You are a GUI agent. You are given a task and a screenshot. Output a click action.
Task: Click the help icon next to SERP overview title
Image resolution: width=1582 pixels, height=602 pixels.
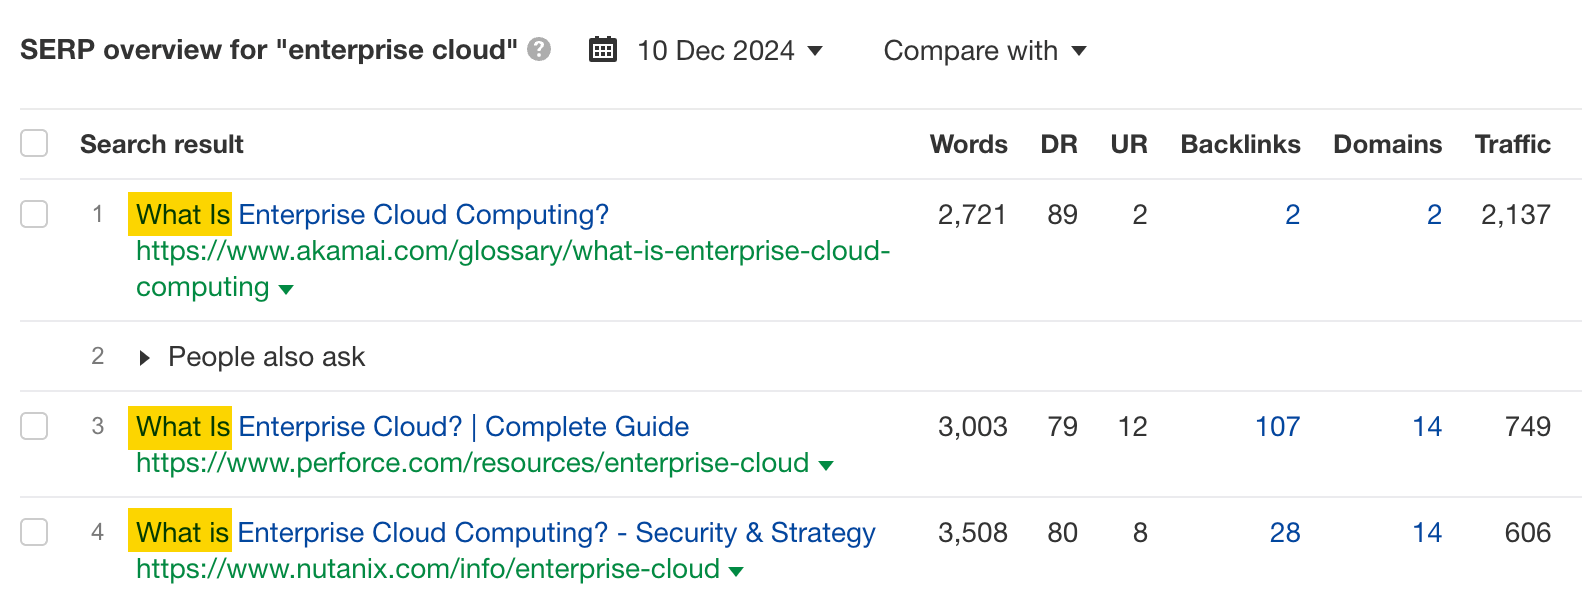coord(537,50)
